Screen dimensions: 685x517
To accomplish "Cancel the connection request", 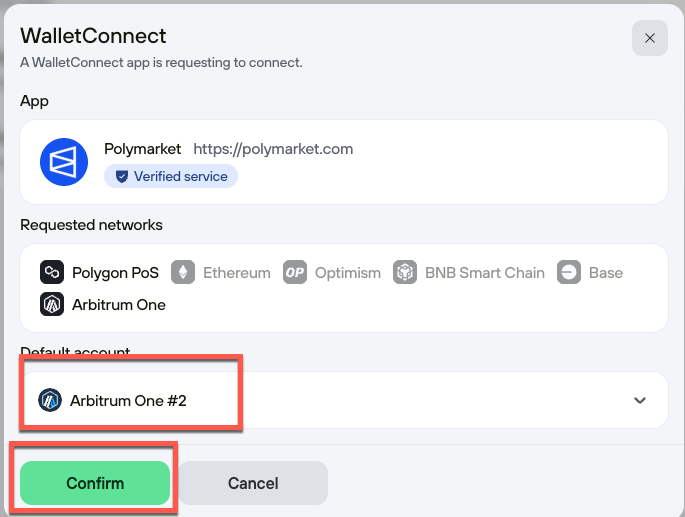I will pyautogui.click(x=253, y=483).
